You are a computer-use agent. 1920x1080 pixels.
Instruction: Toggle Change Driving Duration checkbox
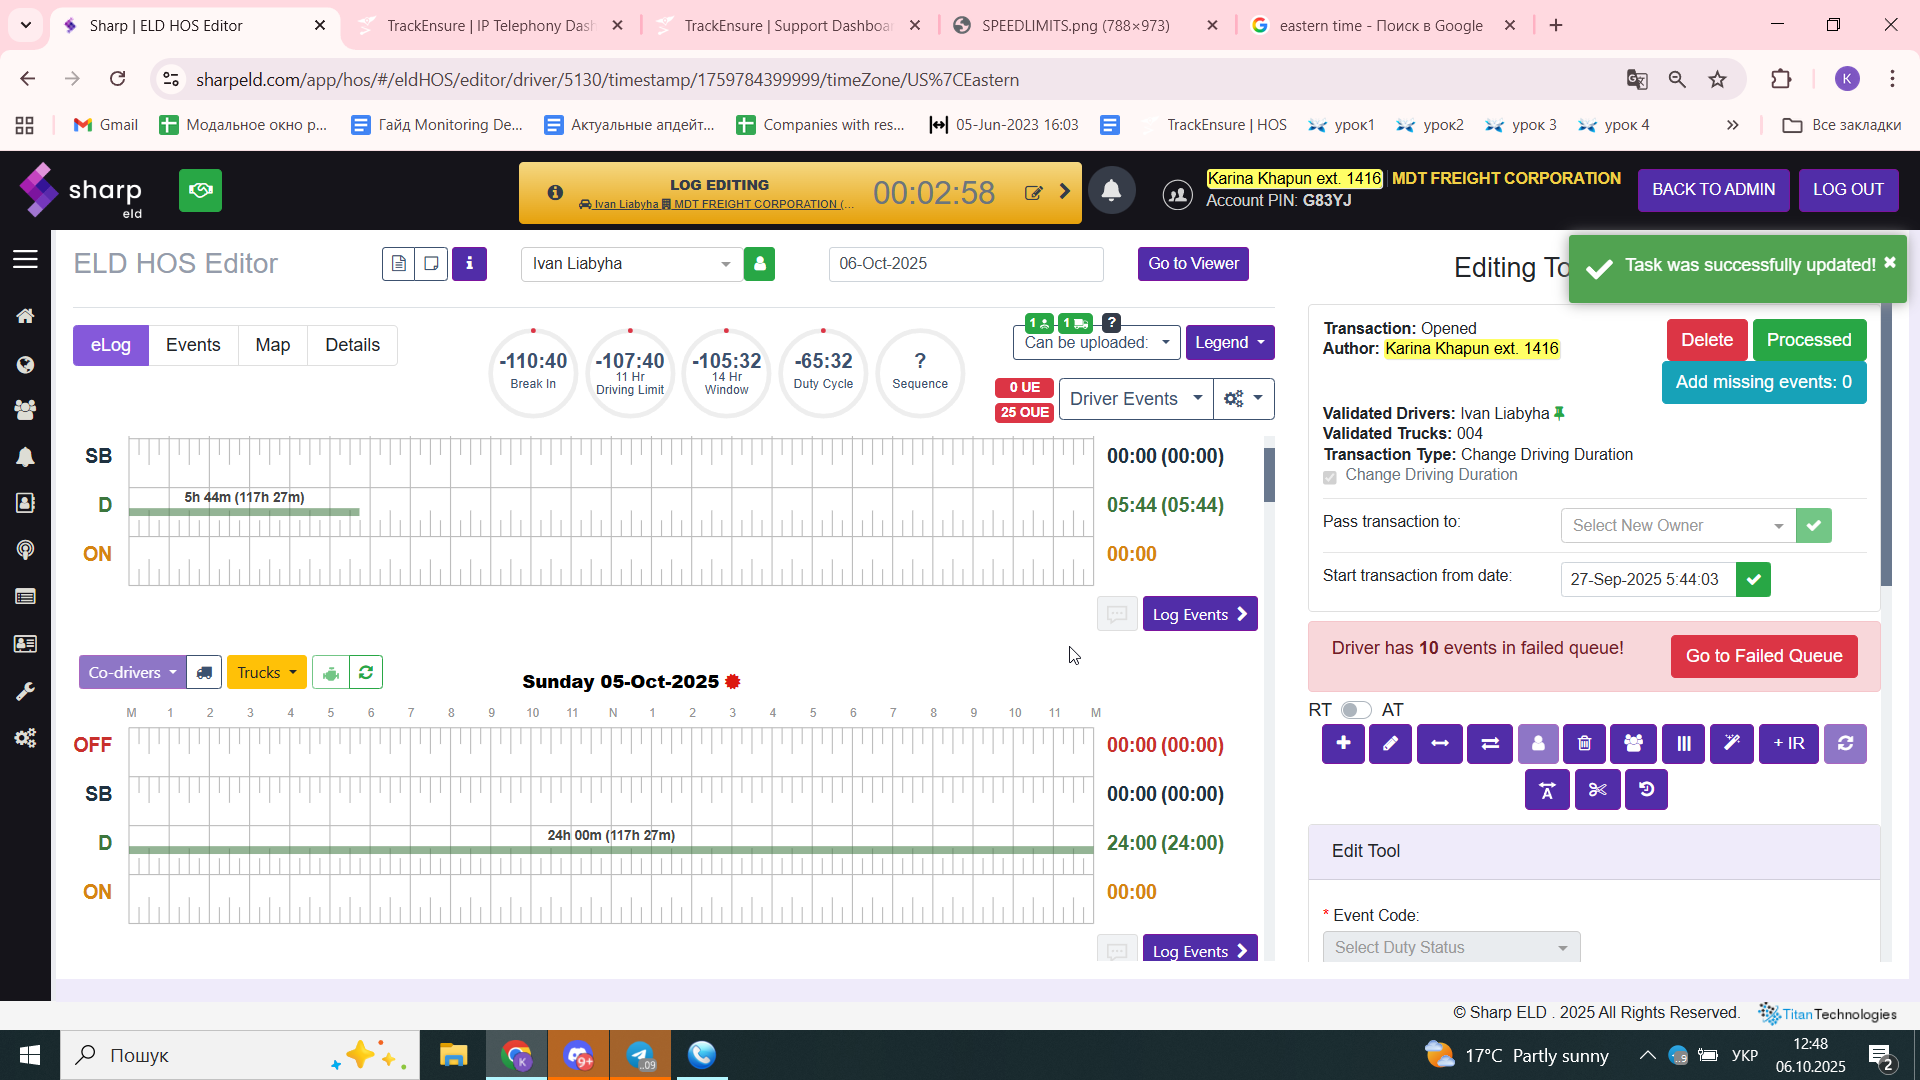pos(1329,477)
